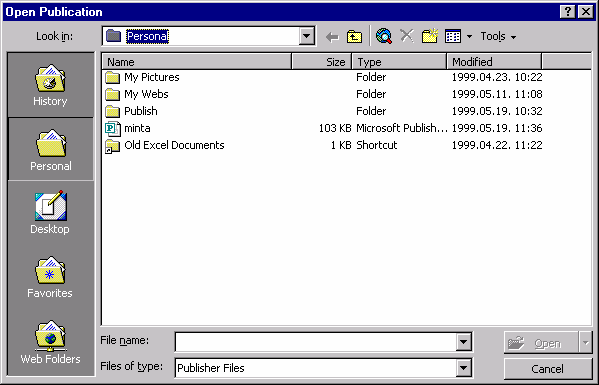Select the 'My Pictures' name text
The width and height of the screenshot is (599, 385).
coord(152,78)
